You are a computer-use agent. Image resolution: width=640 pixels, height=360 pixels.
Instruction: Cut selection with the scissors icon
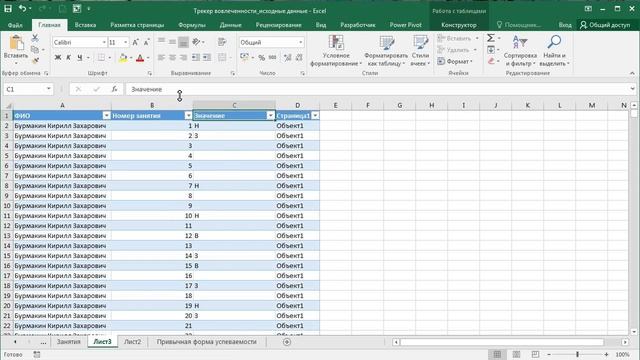(35, 38)
